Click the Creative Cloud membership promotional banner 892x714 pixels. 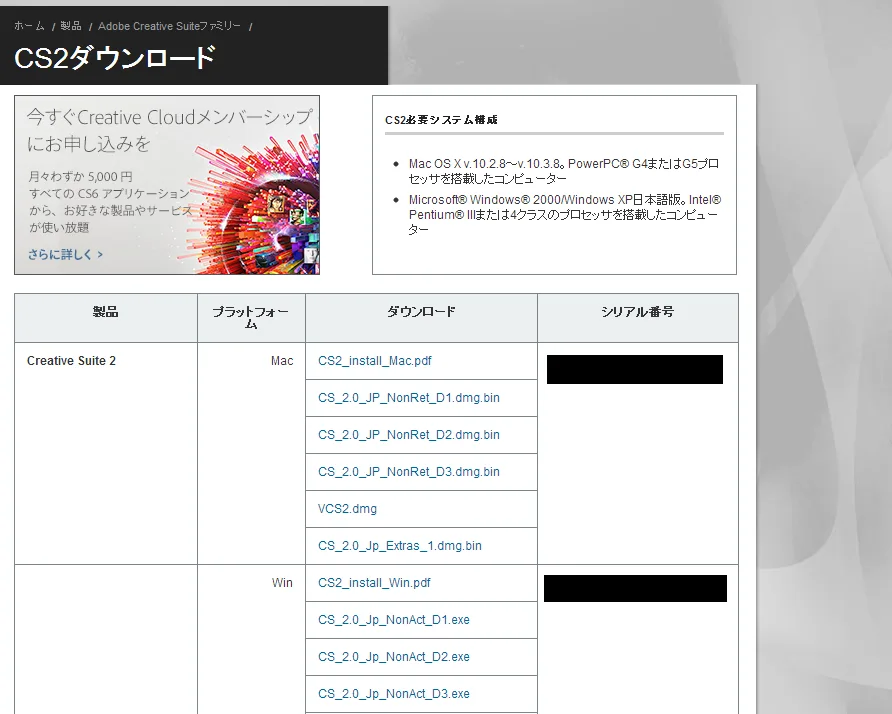pyautogui.click(x=166, y=184)
